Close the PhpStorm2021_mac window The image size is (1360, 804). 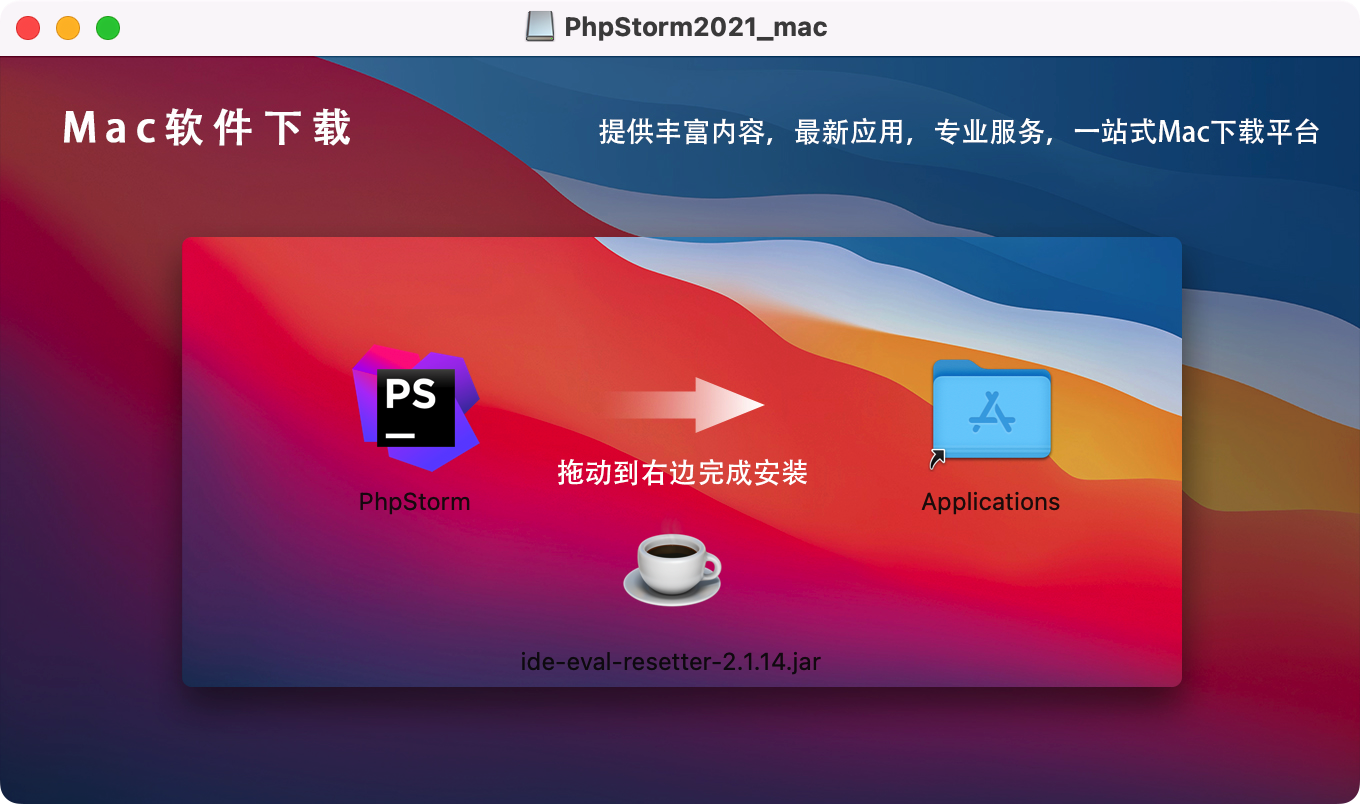28,28
